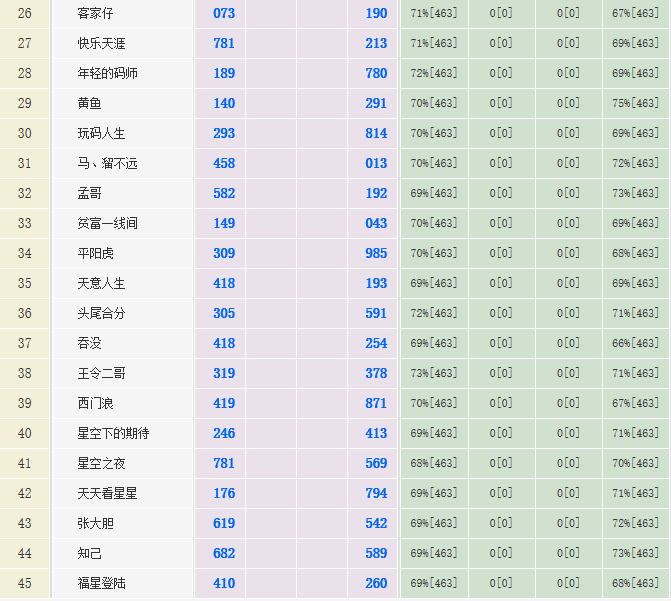Open the 天天看星星 user link
This screenshot has height=601, width=671.
pyautogui.click(x=107, y=494)
